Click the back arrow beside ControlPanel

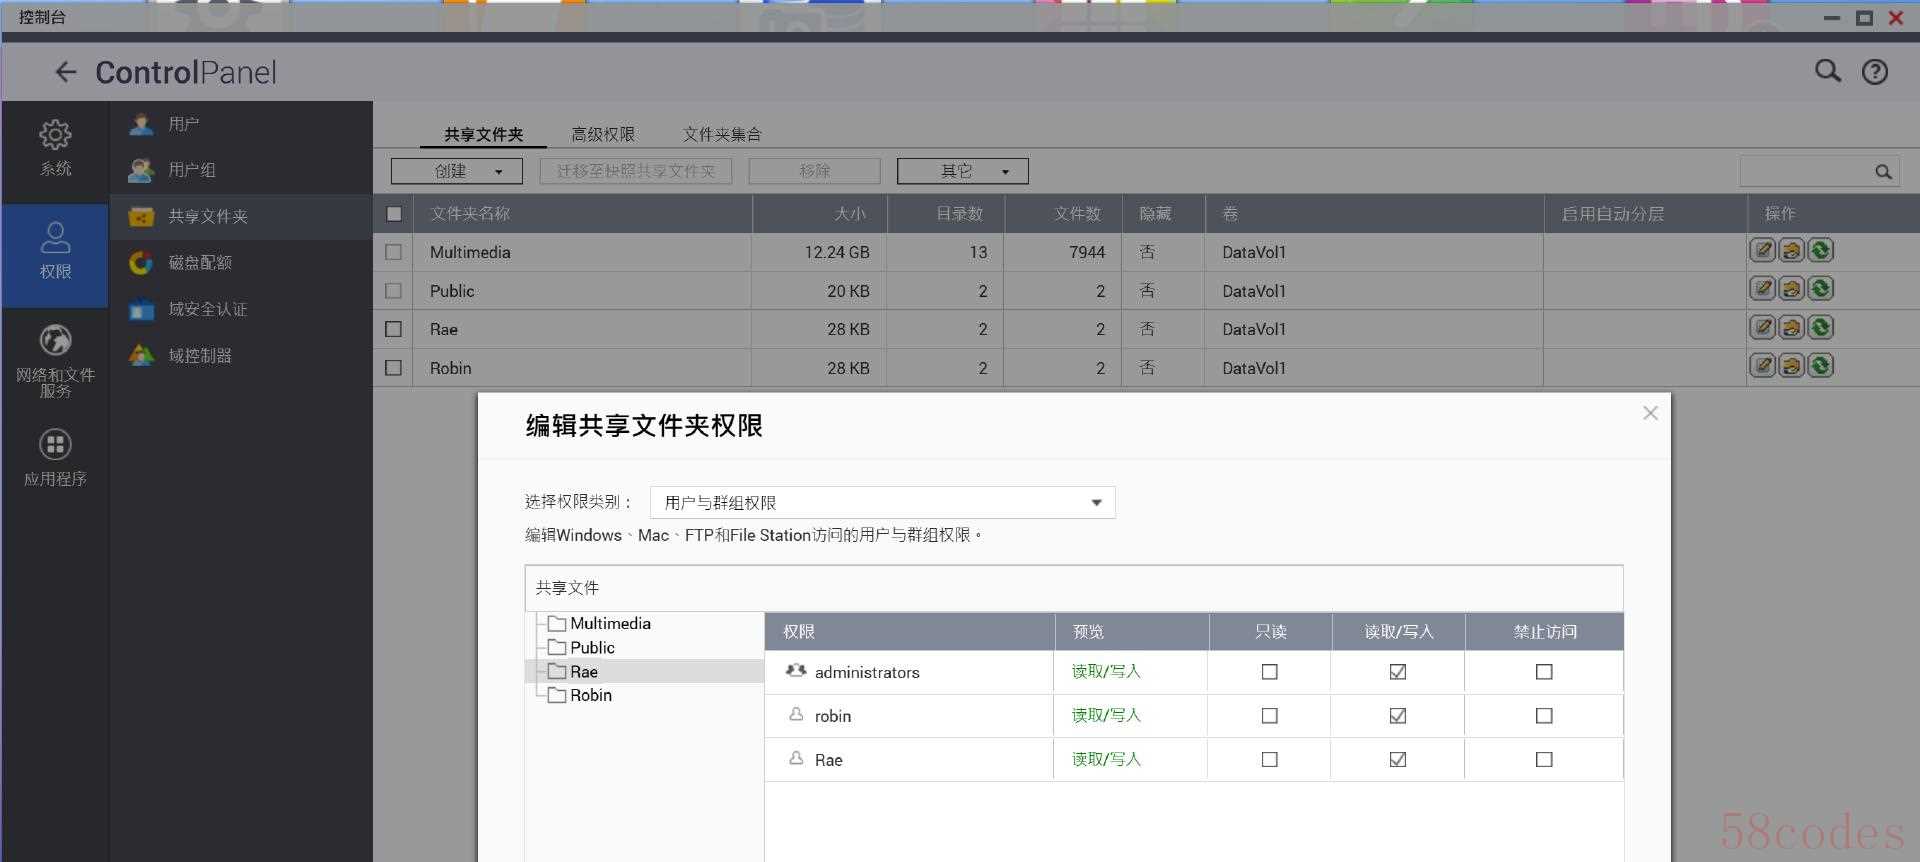pos(66,72)
